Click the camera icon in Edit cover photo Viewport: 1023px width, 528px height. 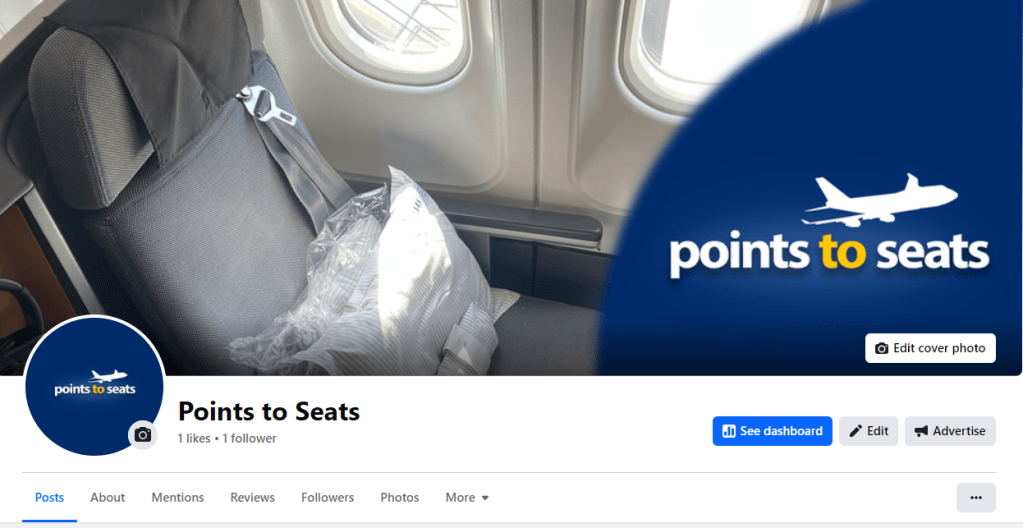click(x=881, y=349)
